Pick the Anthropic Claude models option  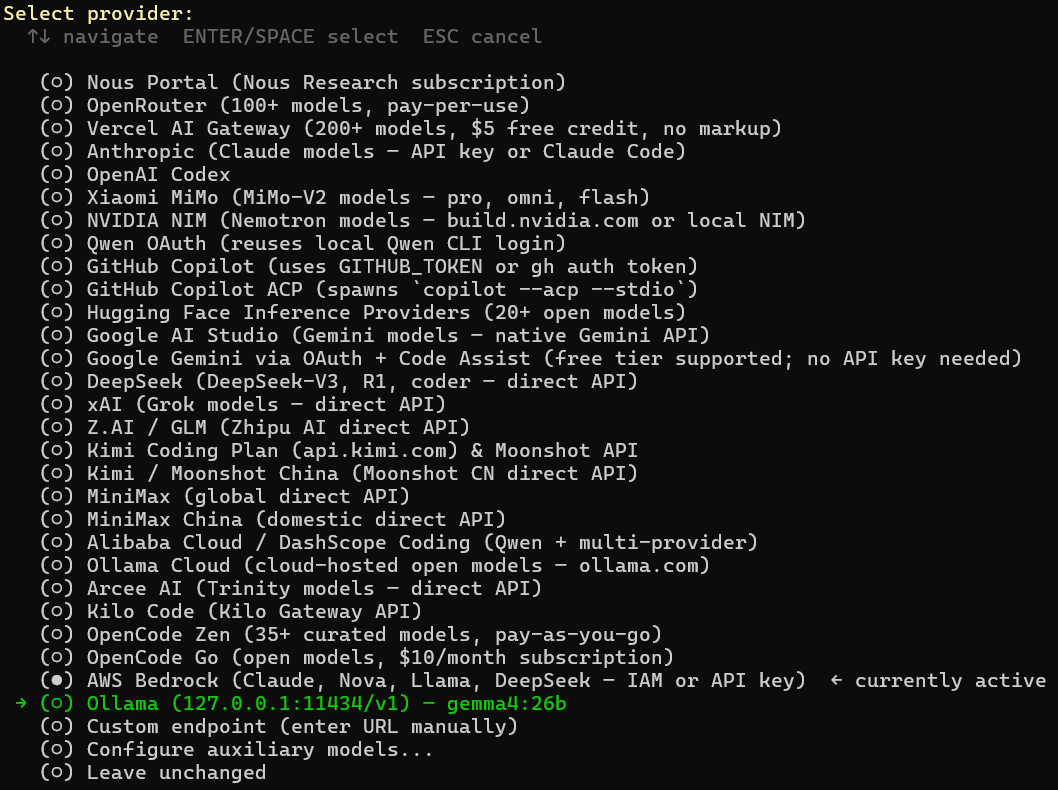click(57, 152)
